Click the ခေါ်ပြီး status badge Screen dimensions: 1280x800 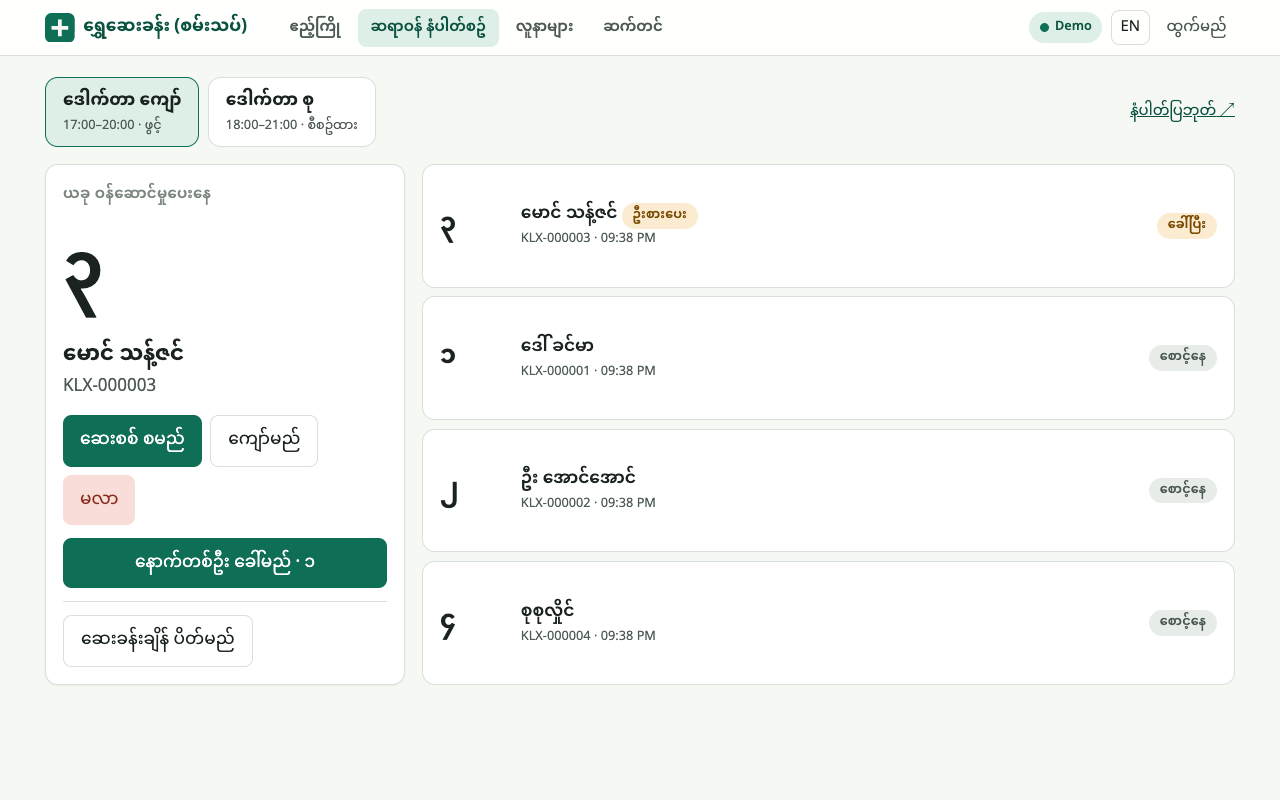(1187, 226)
